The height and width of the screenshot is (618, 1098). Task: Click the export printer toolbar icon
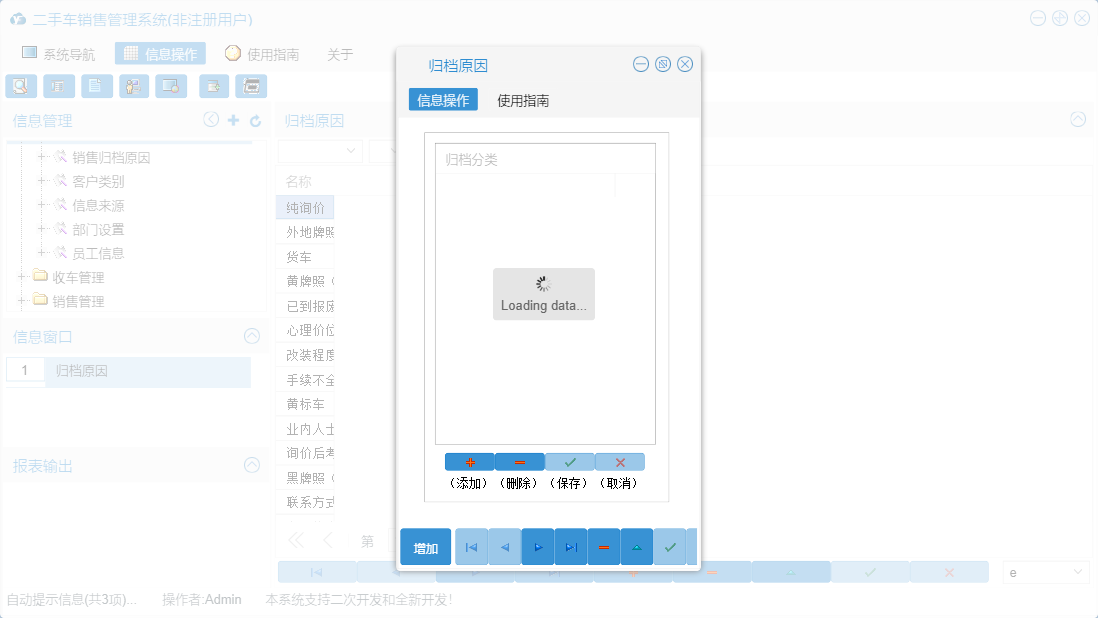(251, 86)
